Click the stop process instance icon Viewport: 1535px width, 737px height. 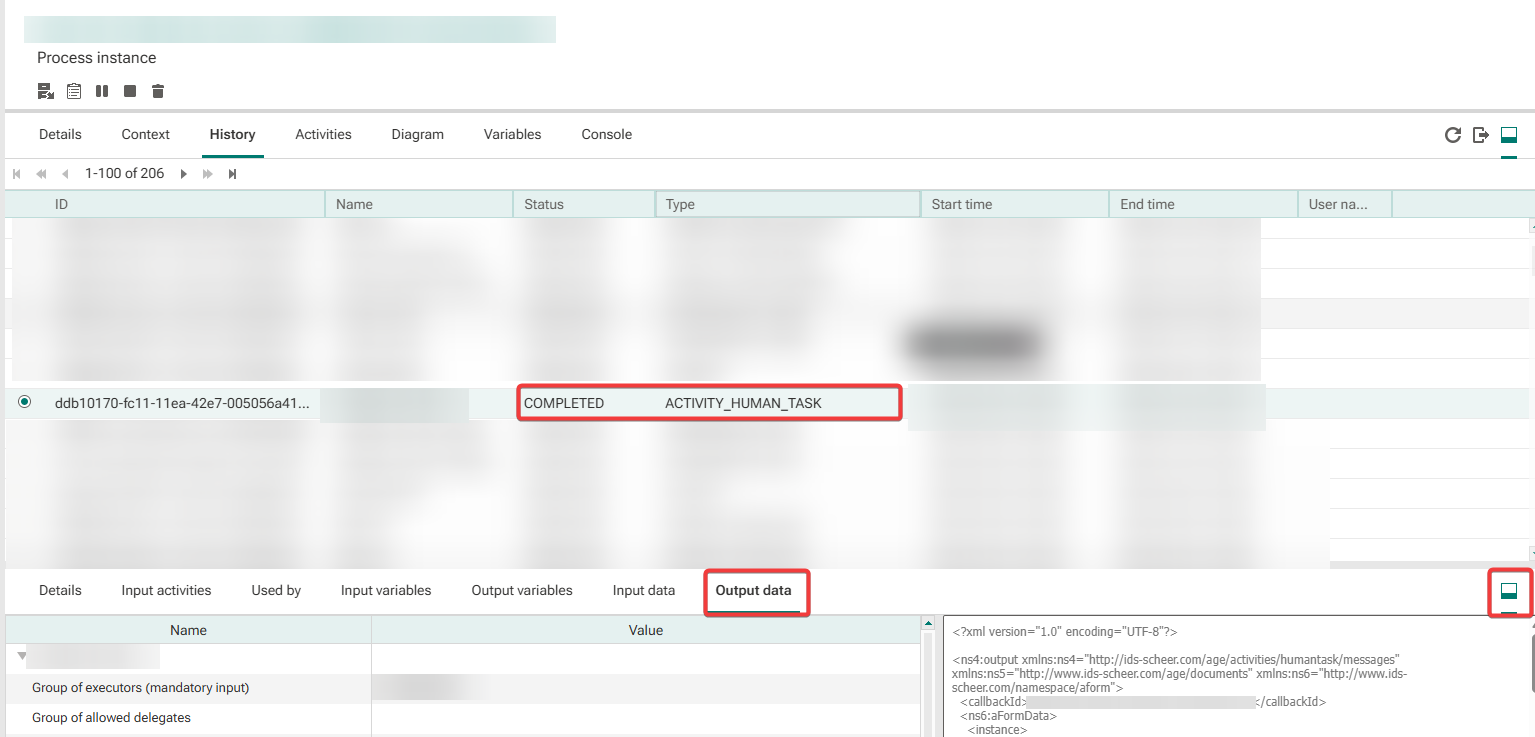coord(130,91)
